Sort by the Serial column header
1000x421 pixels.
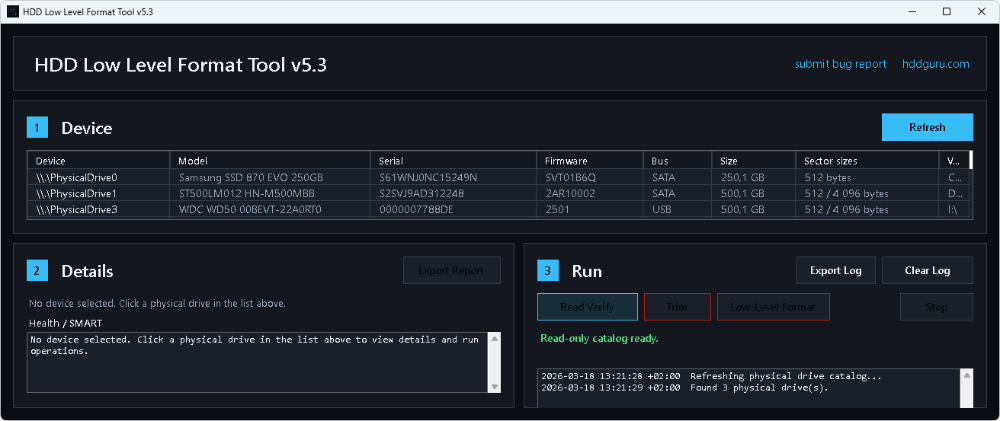[453, 161]
